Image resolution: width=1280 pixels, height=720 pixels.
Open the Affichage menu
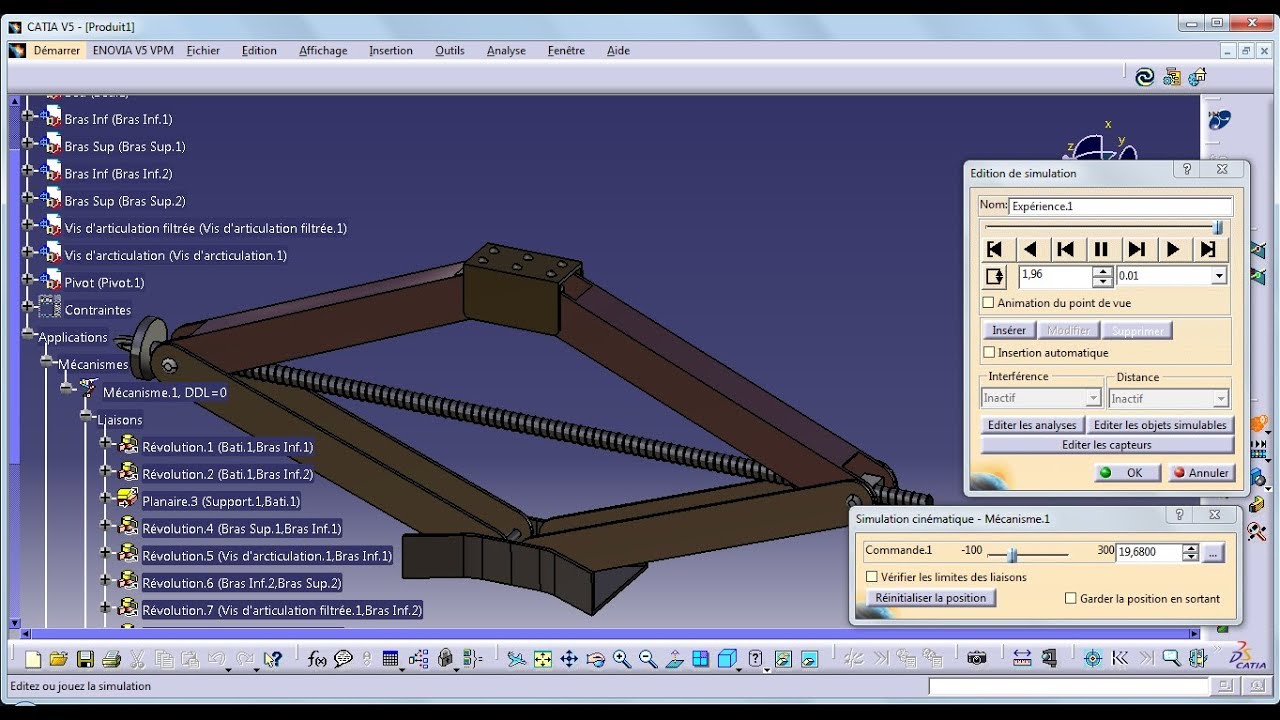323,50
